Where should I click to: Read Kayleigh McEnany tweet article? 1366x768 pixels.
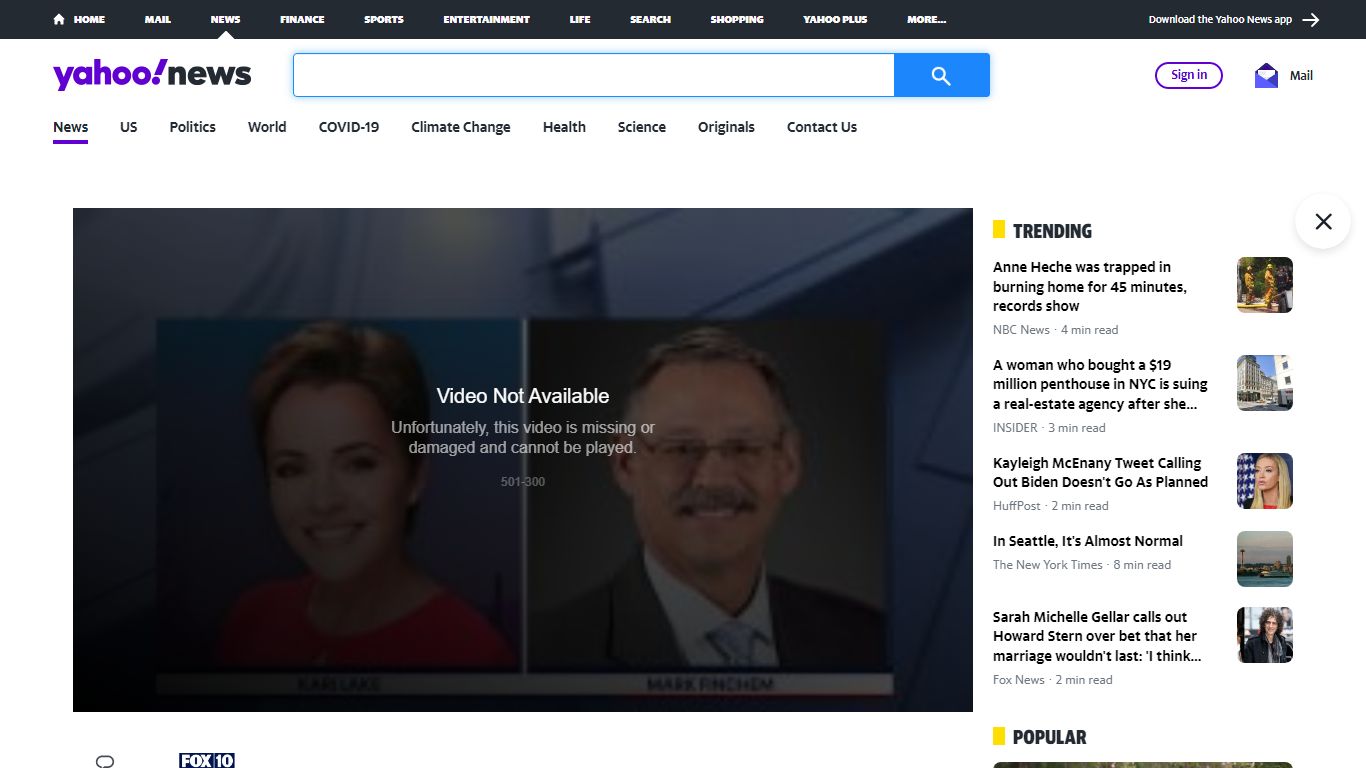point(1100,472)
